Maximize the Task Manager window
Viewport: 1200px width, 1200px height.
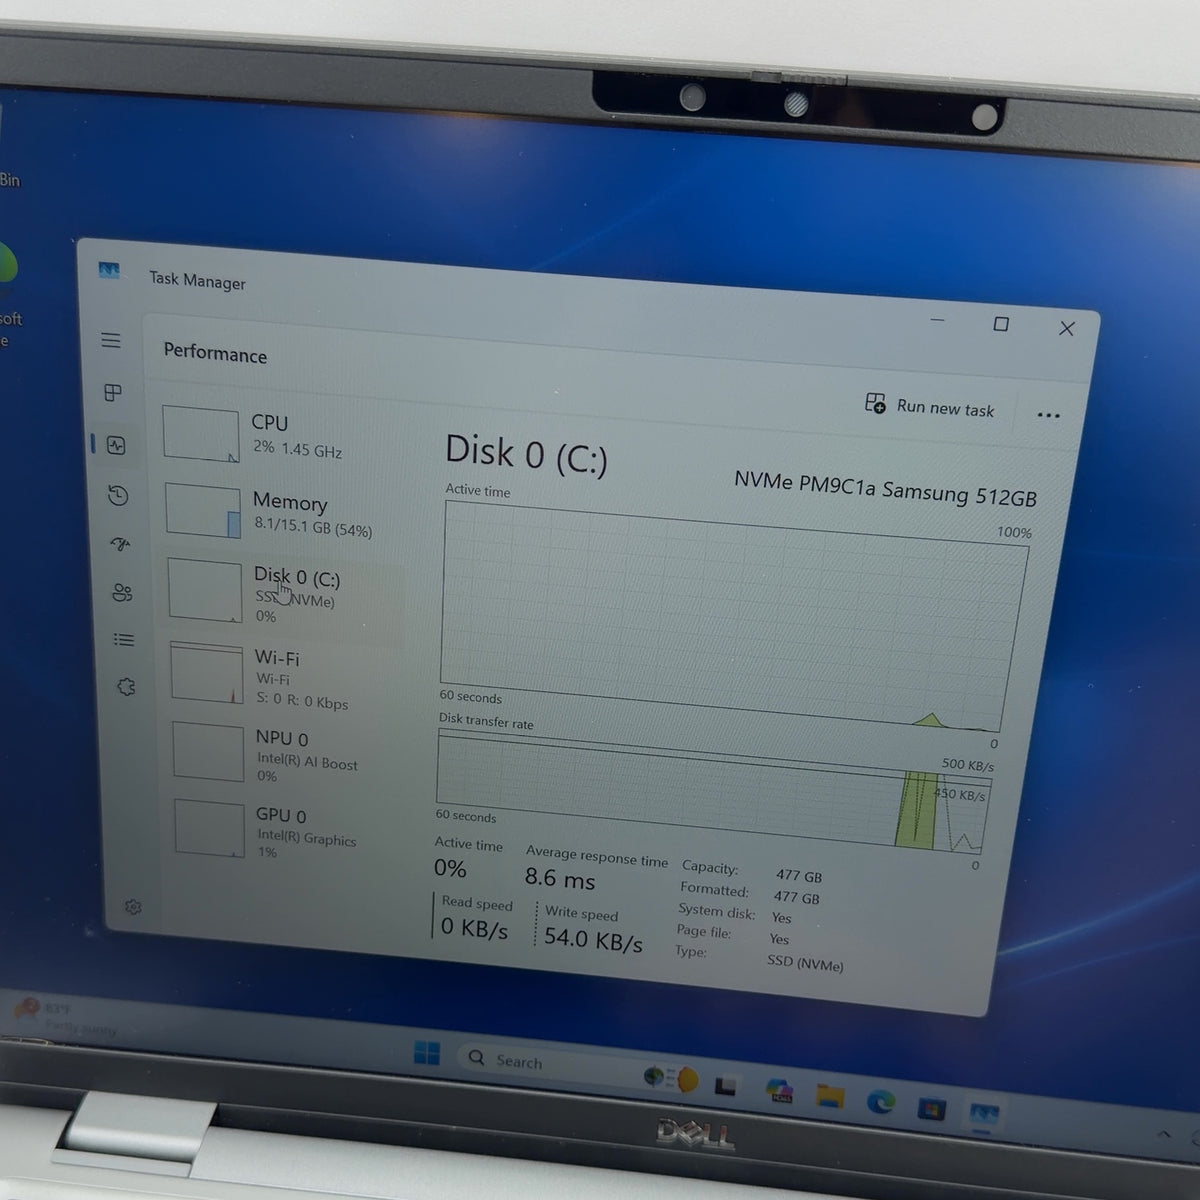coord(1000,324)
